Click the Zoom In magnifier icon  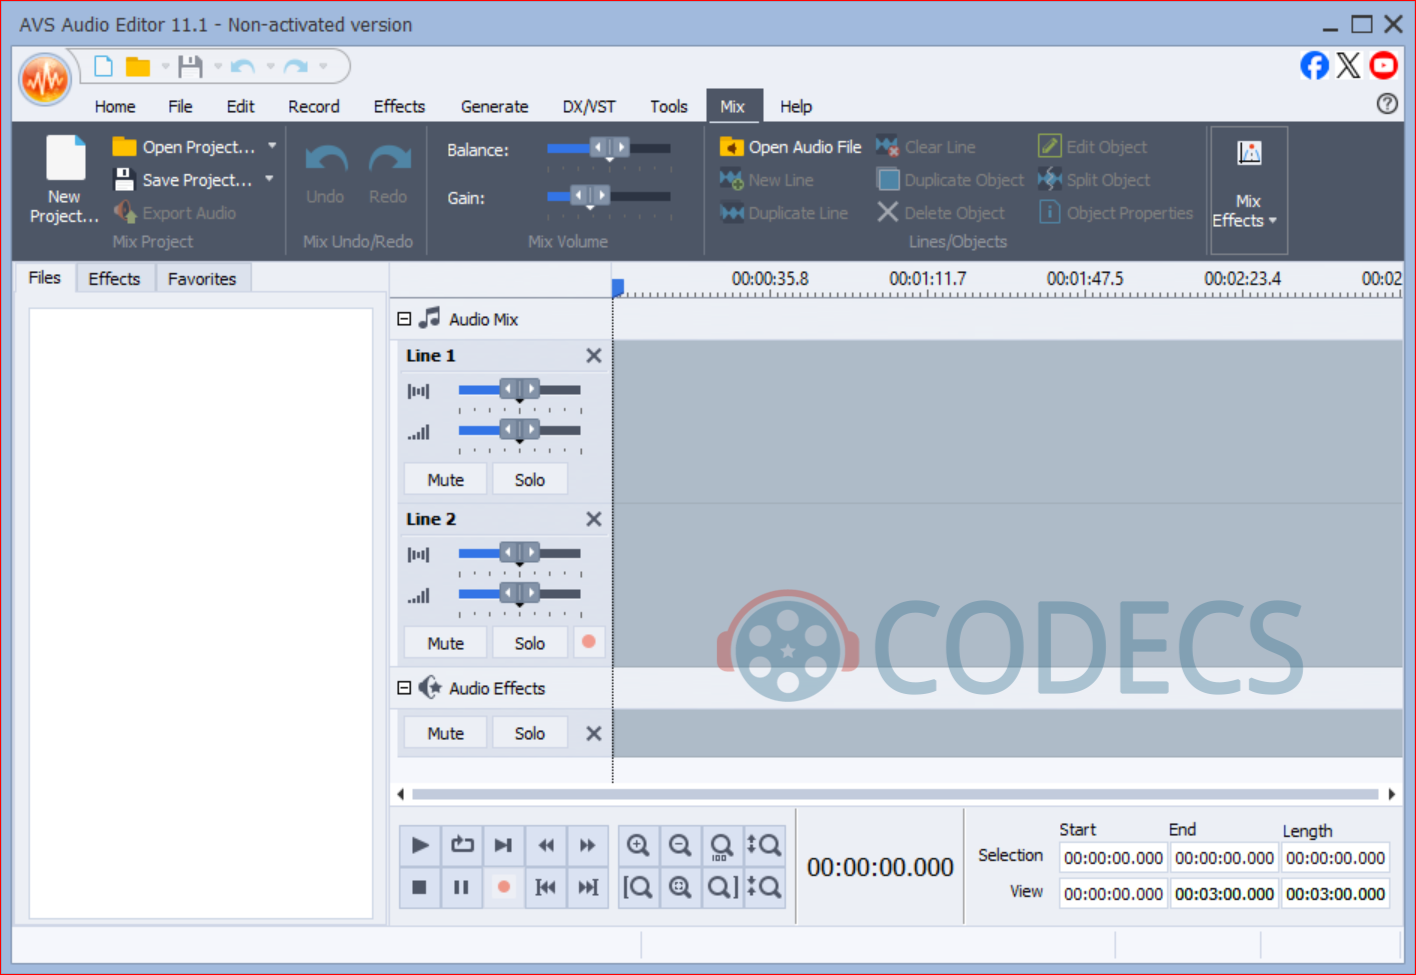pos(638,846)
